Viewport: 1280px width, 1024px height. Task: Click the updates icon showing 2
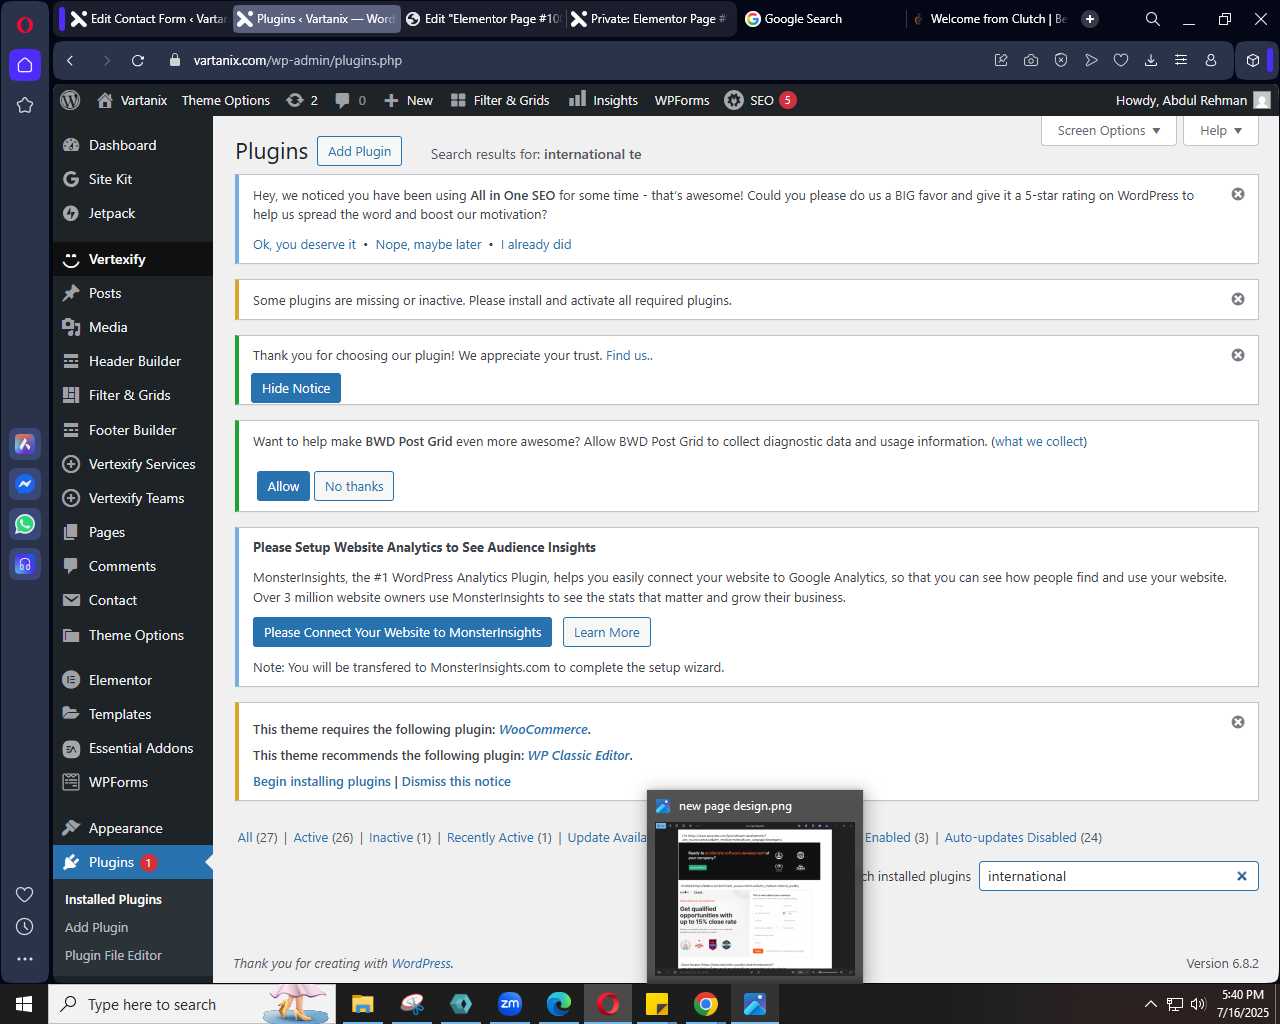(302, 100)
